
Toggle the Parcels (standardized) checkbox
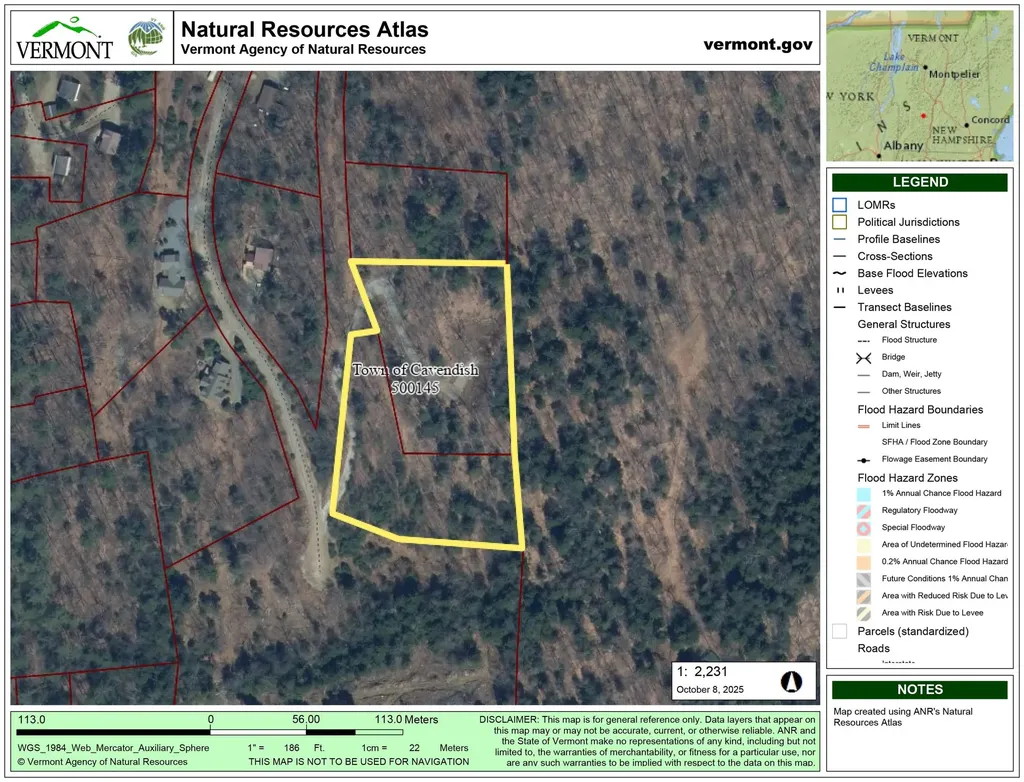tap(838, 631)
